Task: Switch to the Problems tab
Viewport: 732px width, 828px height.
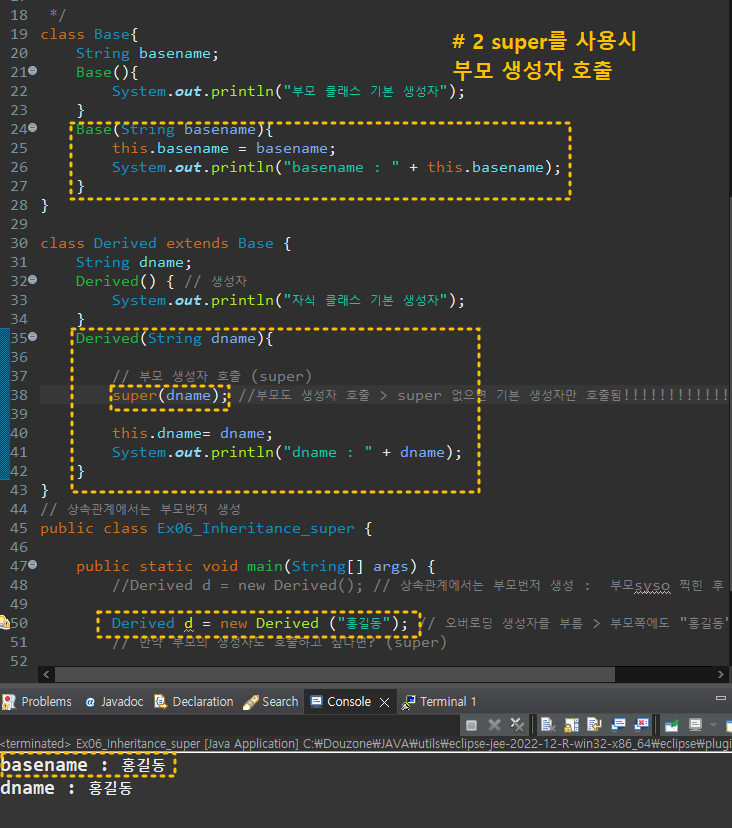Action: [37, 702]
